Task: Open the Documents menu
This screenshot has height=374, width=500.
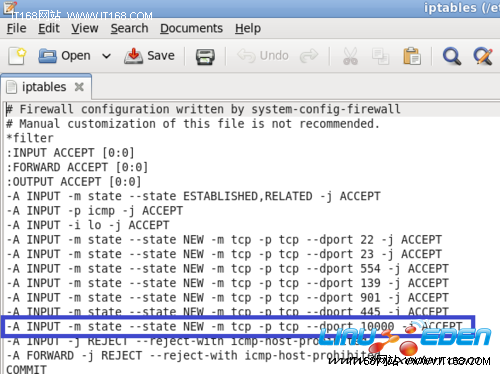Action: (x=191, y=28)
